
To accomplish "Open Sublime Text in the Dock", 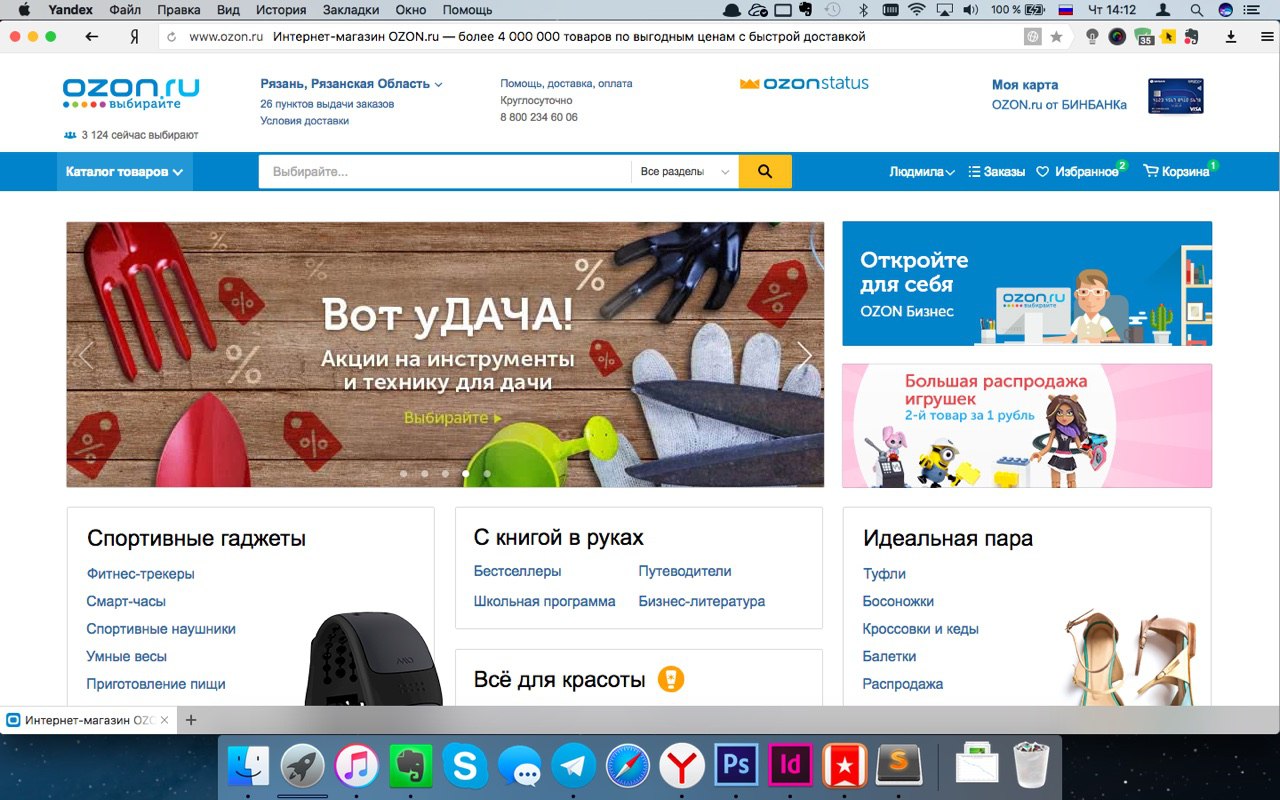I will point(898,767).
